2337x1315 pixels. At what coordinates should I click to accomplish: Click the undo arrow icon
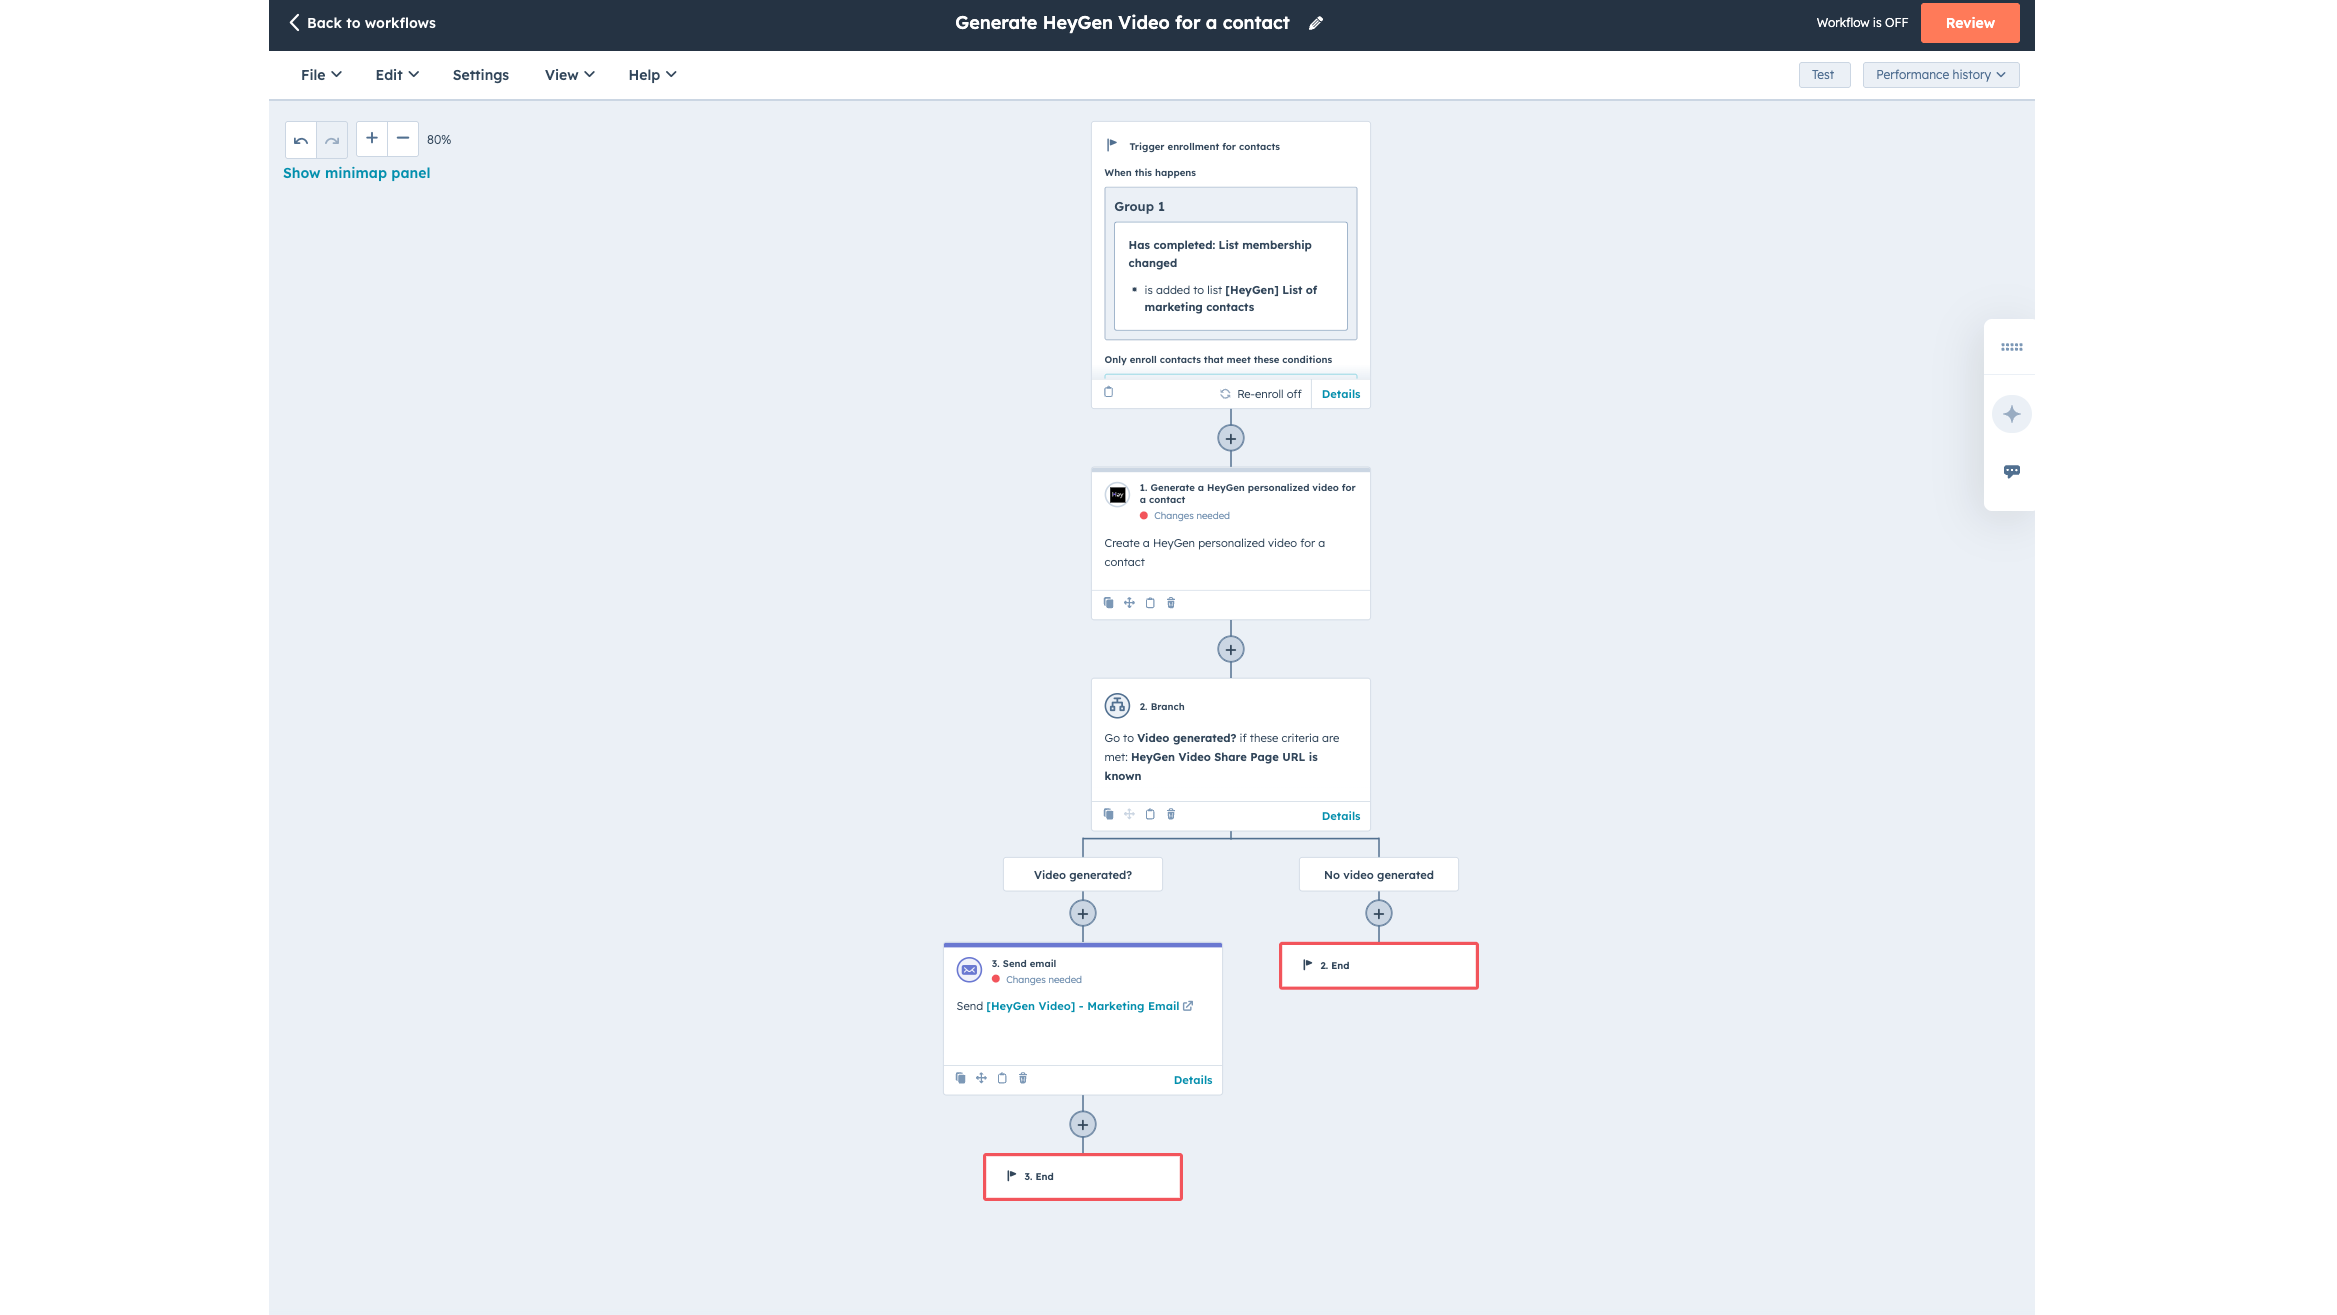click(301, 140)
